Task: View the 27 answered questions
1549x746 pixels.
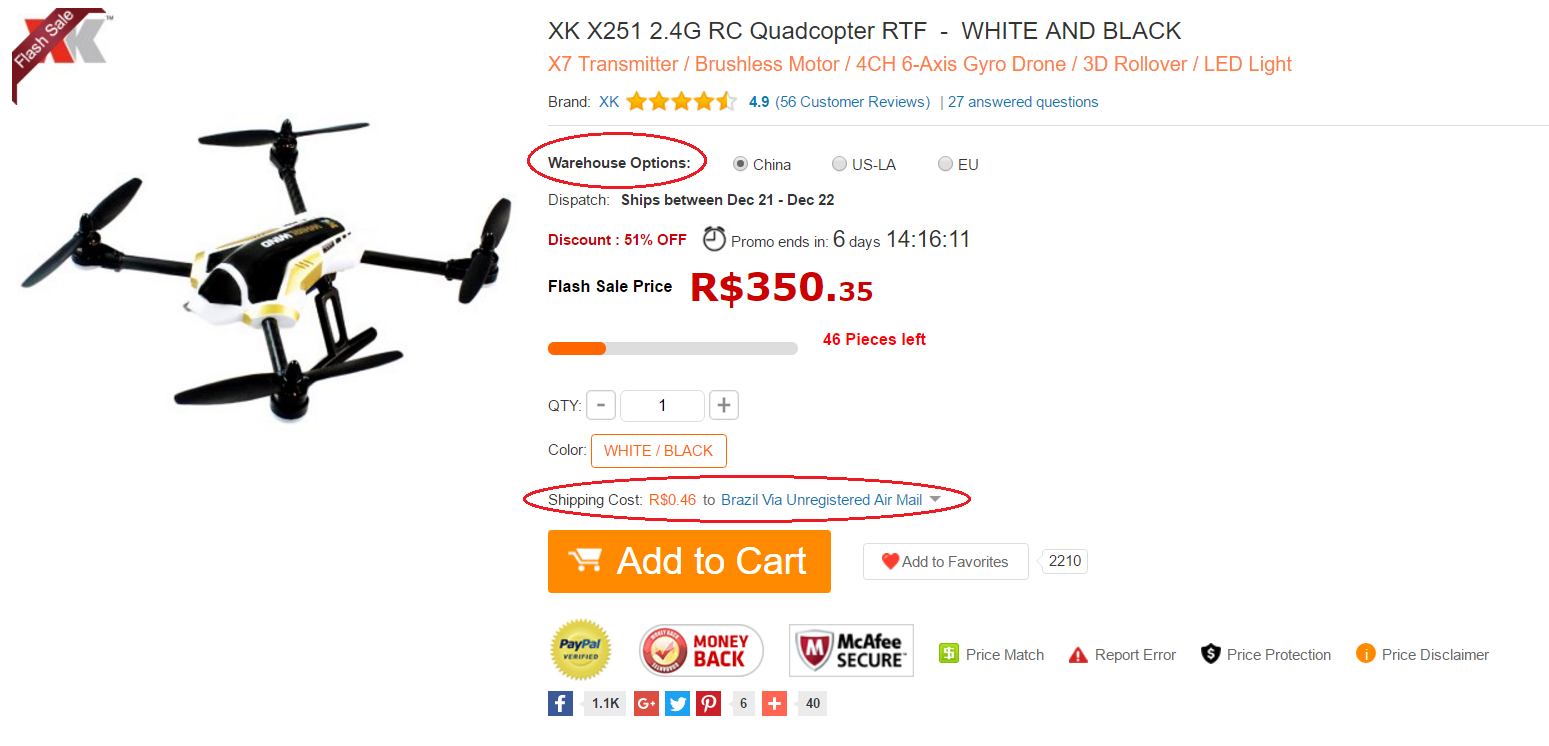Action: pyautogui.click(x=1023, y=102)
